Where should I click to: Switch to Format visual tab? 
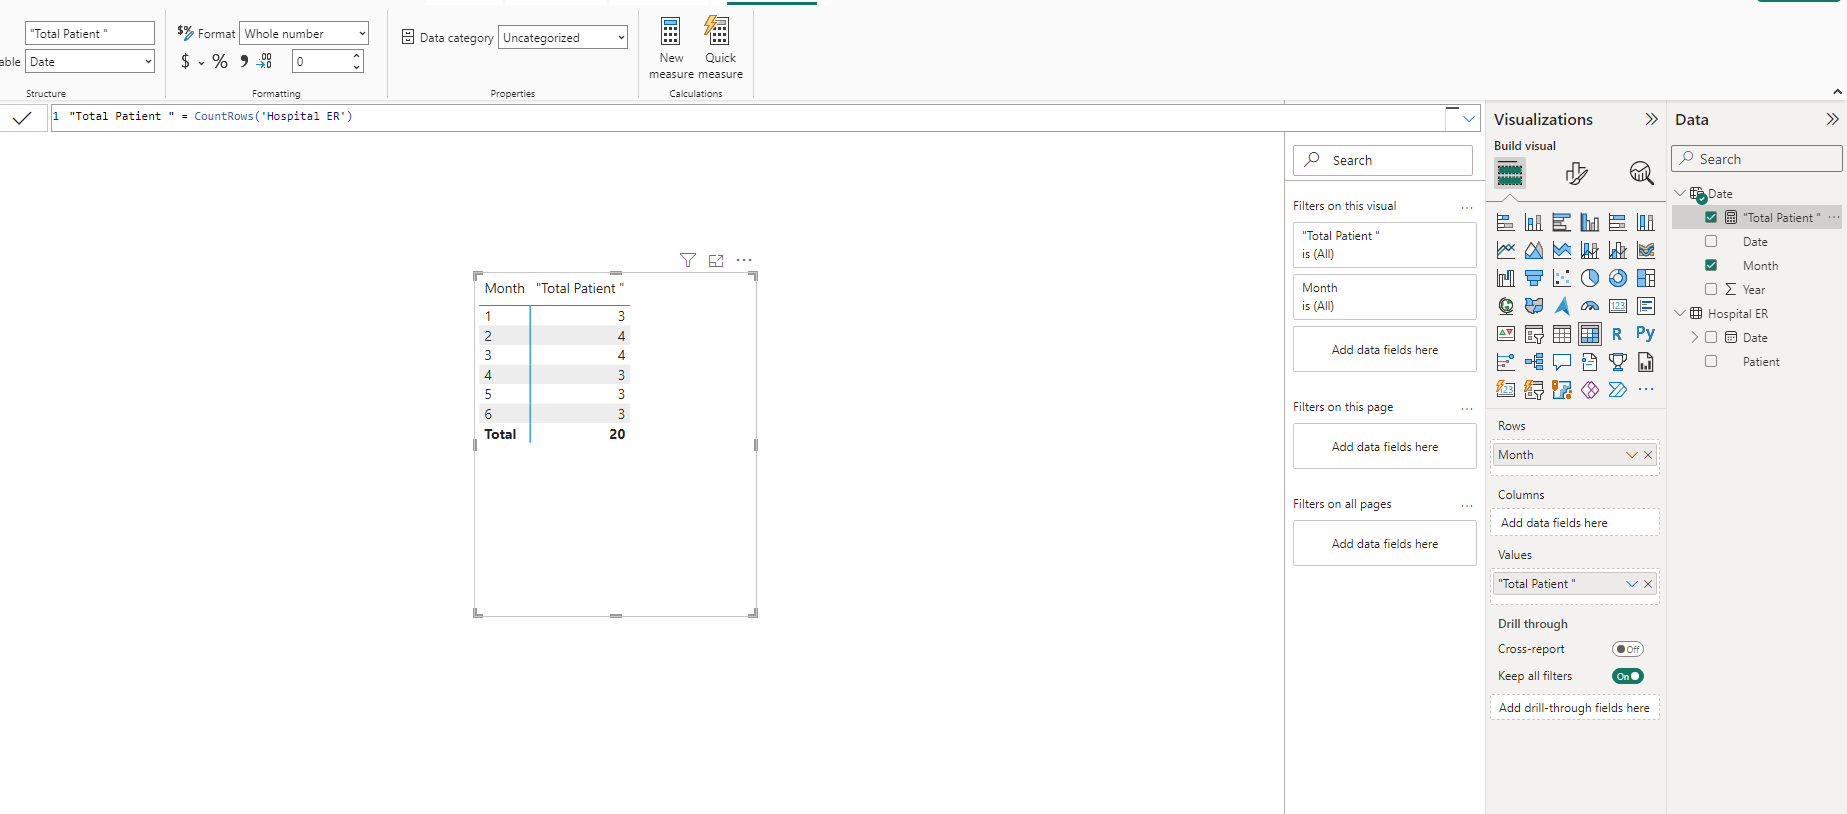pos(1576,174)
